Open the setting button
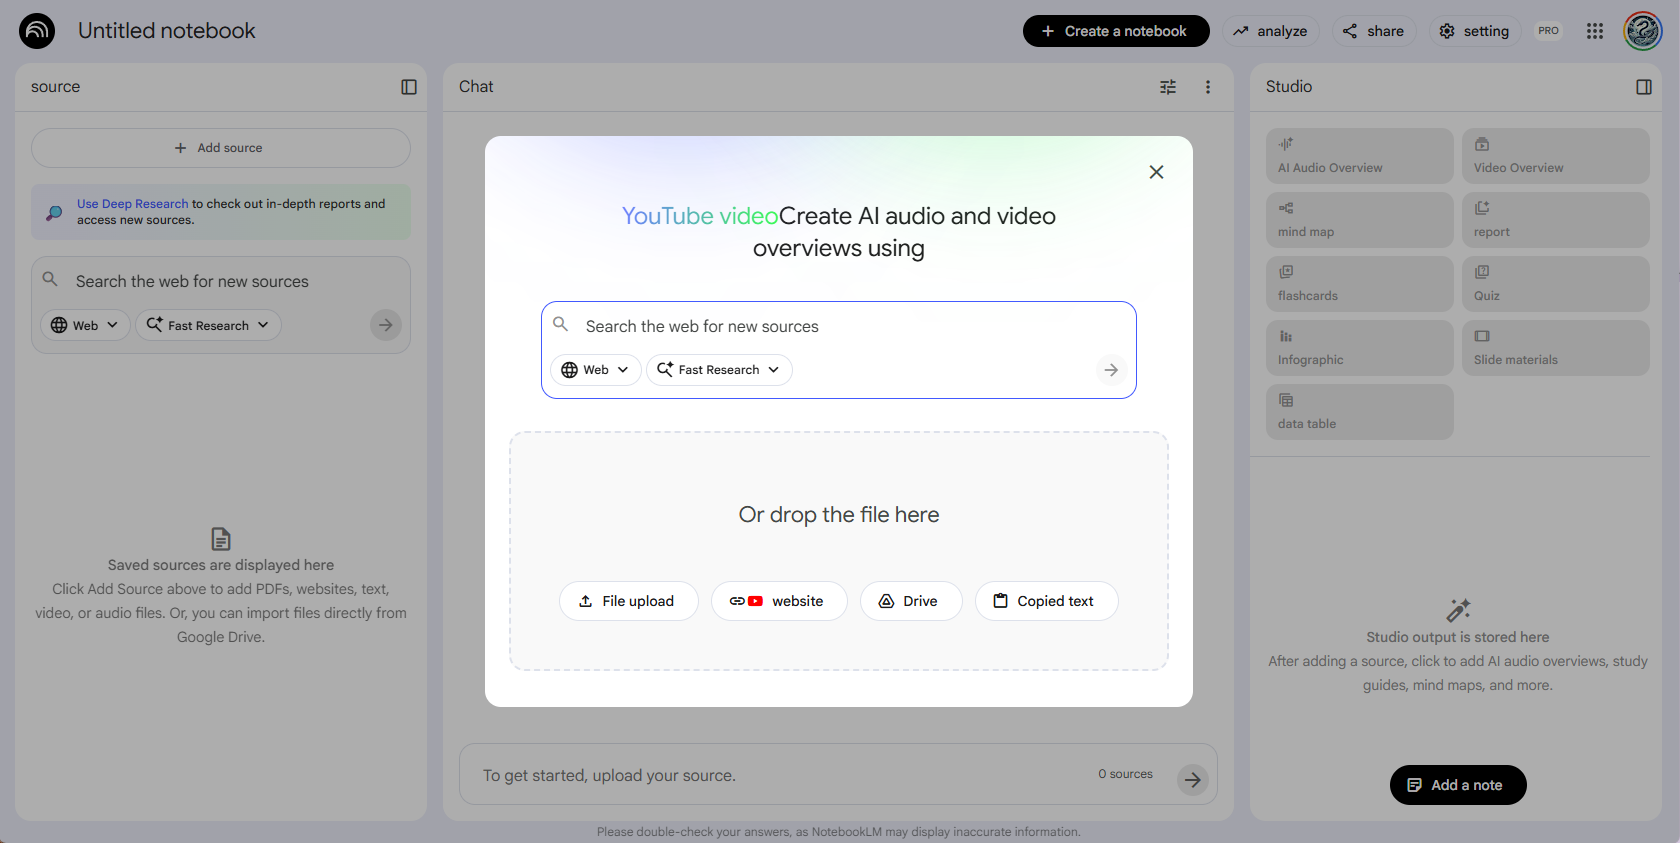 (1475, 31)
